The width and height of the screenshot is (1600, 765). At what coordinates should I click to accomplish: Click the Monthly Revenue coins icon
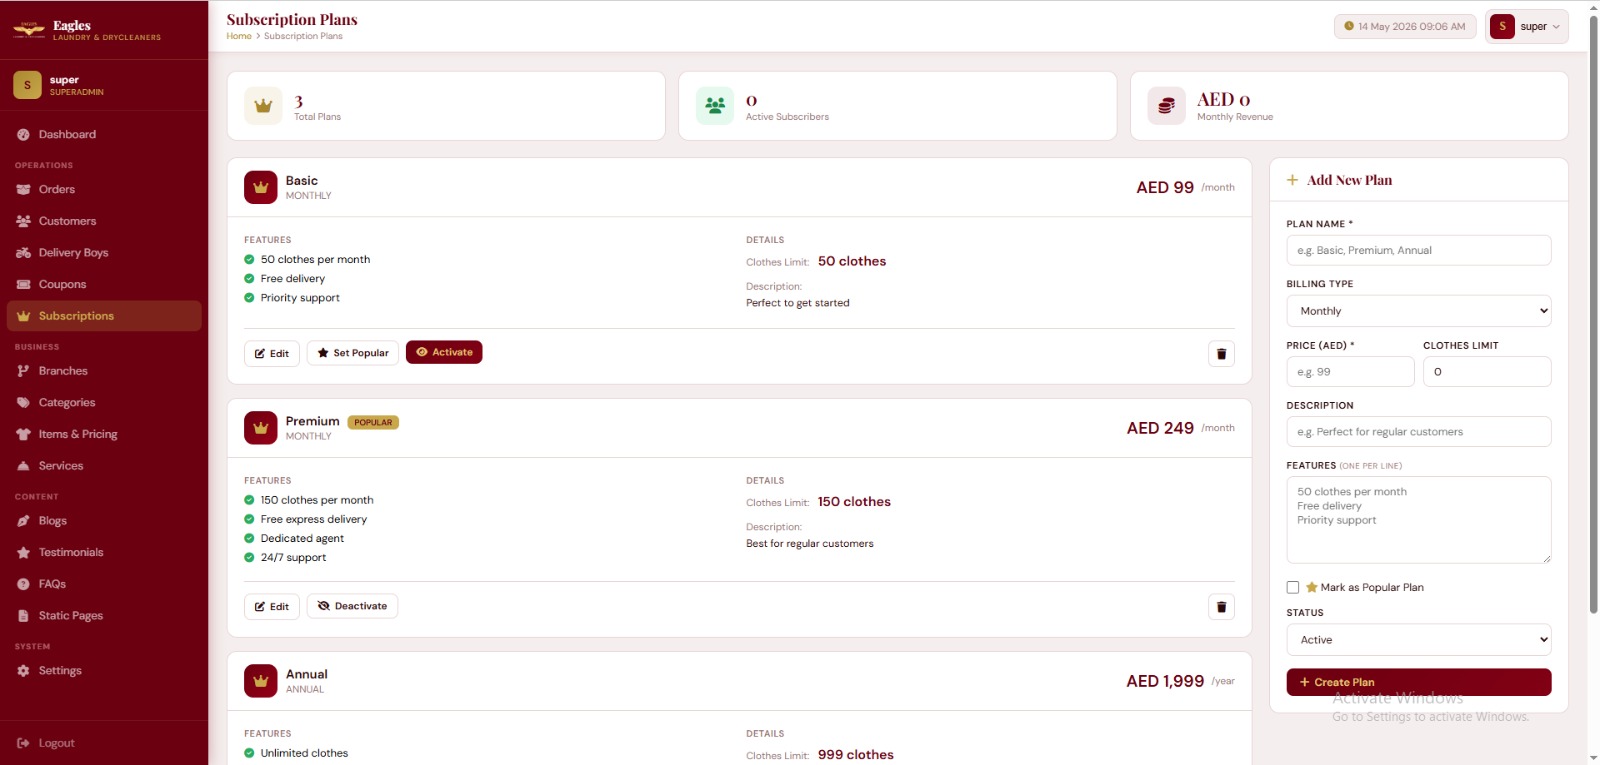[1166, 106]
